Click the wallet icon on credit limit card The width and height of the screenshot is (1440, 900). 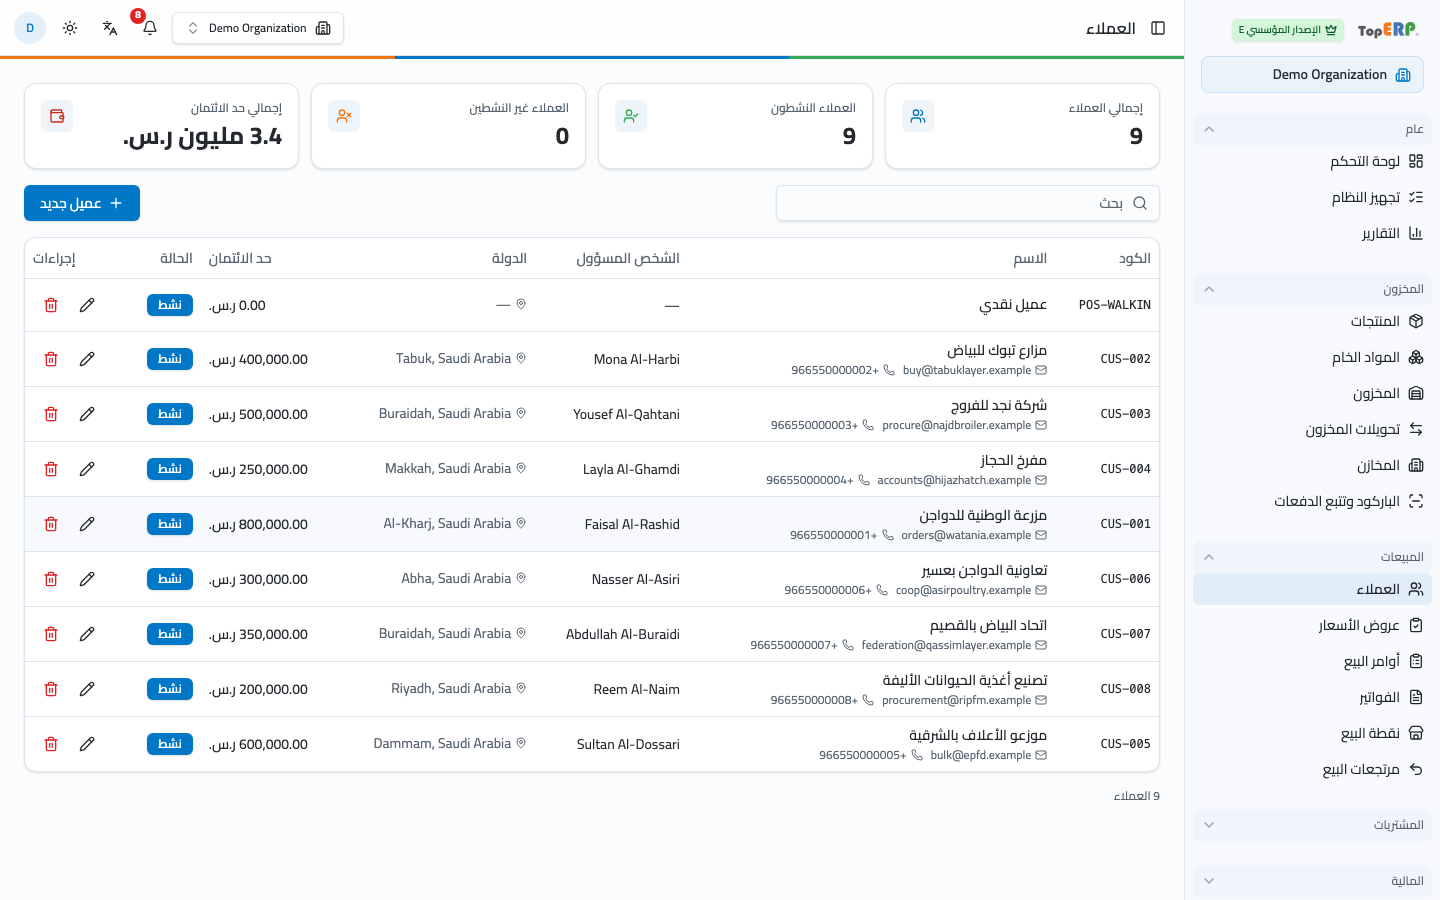57,116
